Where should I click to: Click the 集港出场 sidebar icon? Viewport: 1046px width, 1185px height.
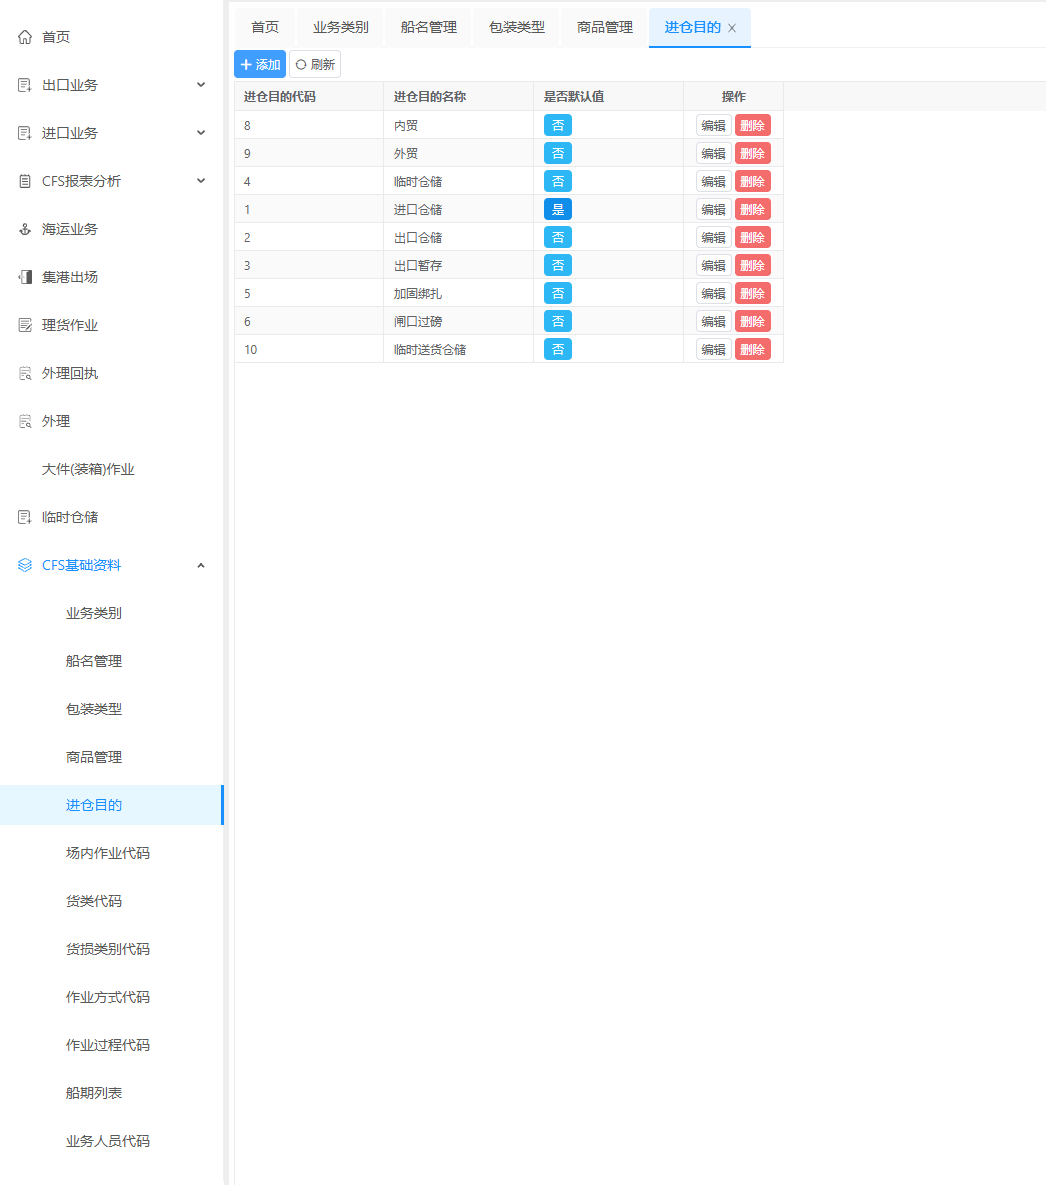[25, 277]
